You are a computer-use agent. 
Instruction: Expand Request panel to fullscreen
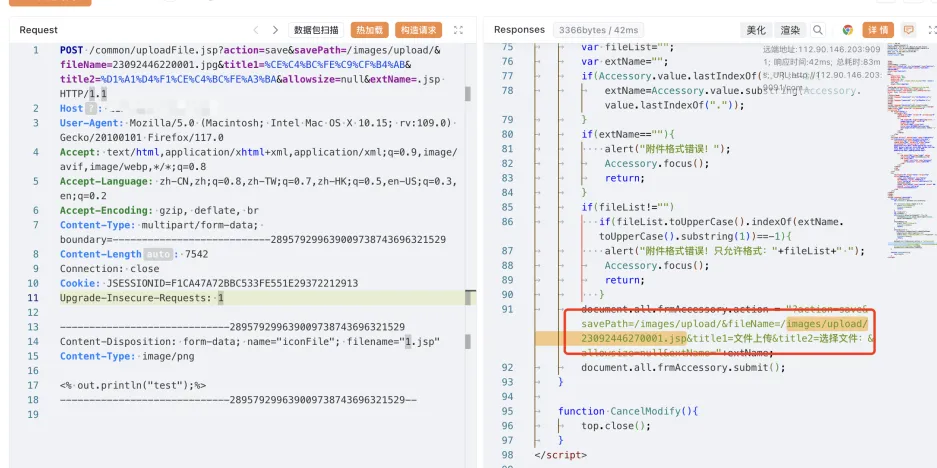coord(458,30)
